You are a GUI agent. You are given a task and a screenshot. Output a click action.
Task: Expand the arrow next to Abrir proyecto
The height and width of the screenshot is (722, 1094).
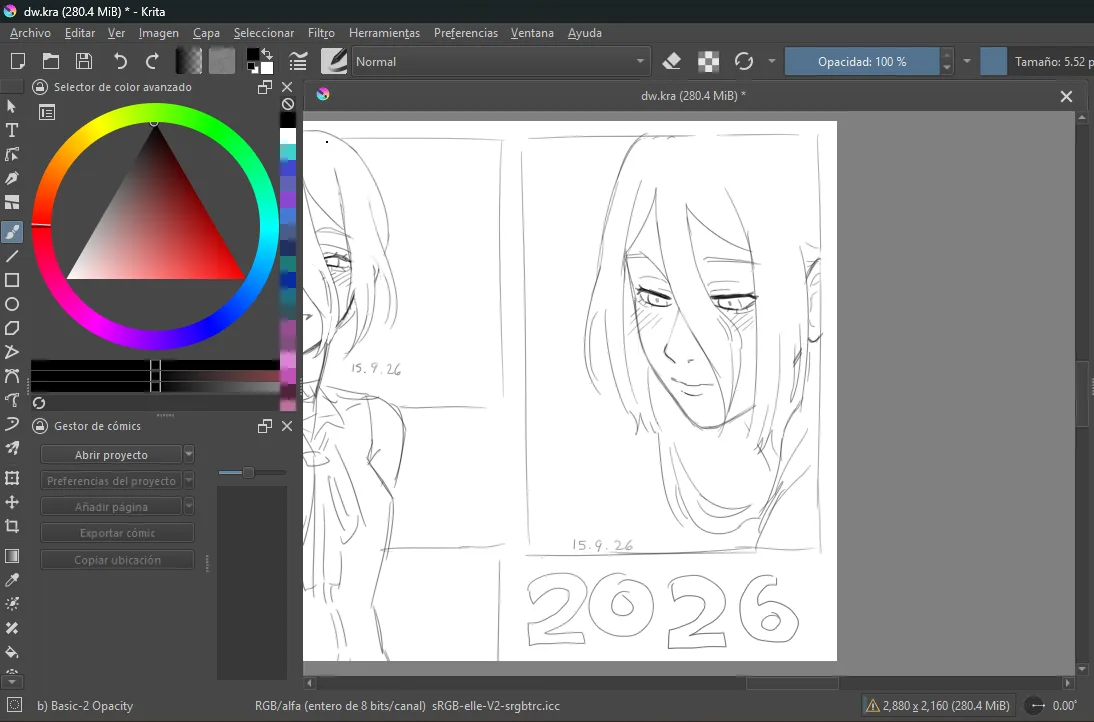[x=188, y=455]
